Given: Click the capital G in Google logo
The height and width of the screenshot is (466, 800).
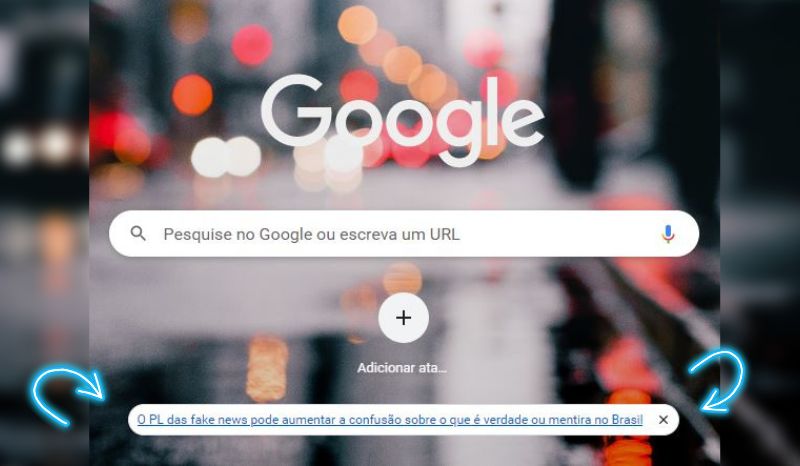Looking at the screenshot, I should coord(296,110).
